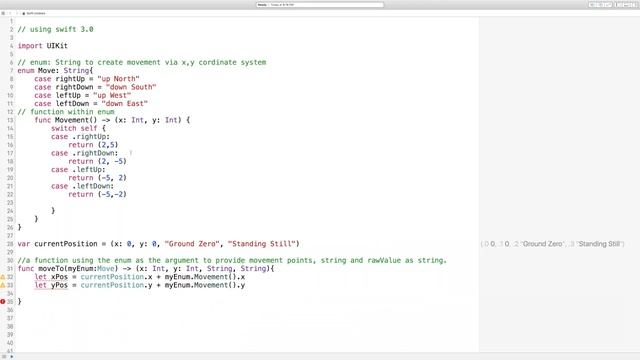Click 'let yPos' on line 33
The height and width of the screenshot is (360, 640).
pos(51,285)
